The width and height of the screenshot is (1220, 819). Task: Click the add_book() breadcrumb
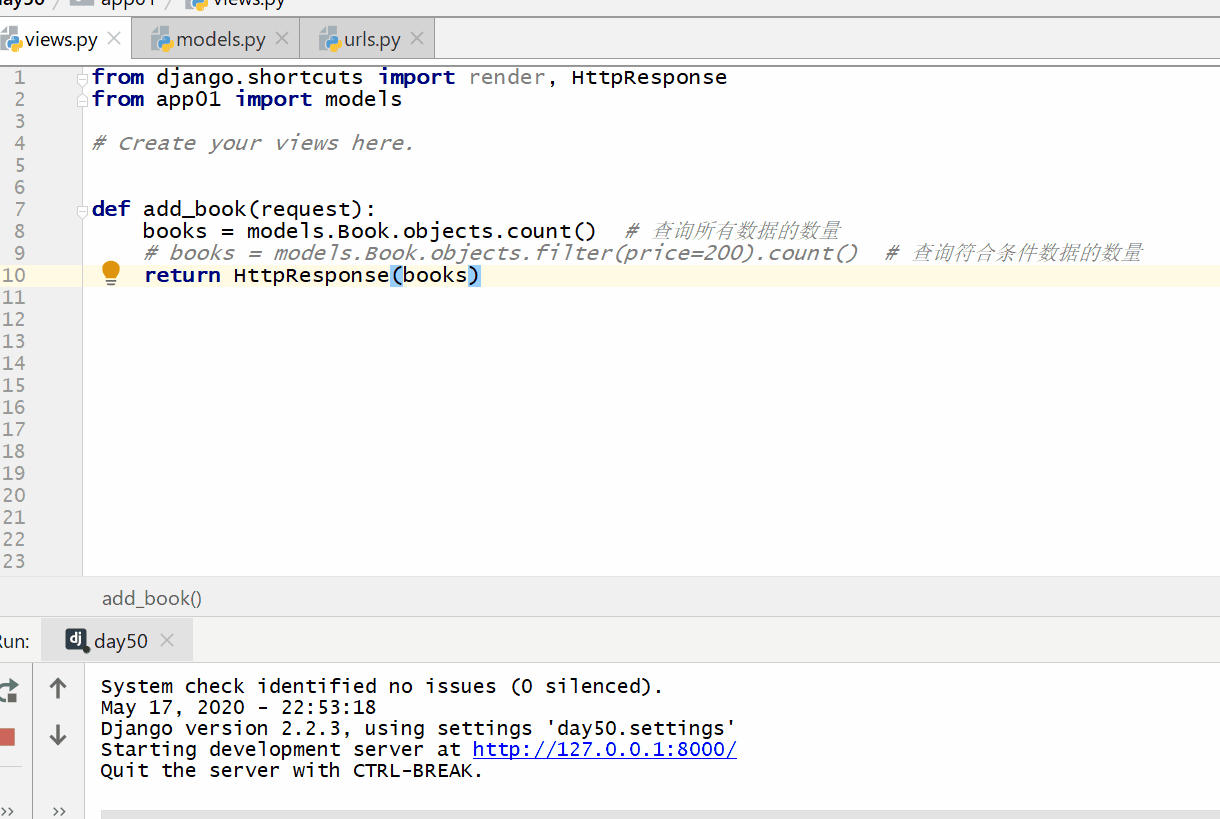(152, 598)
